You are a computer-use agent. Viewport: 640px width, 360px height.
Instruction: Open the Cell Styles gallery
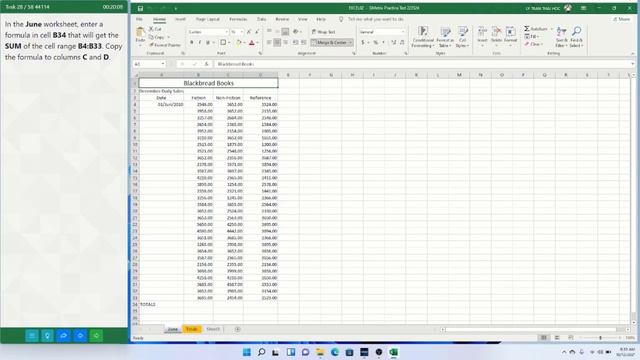click(x=462, y=37)
